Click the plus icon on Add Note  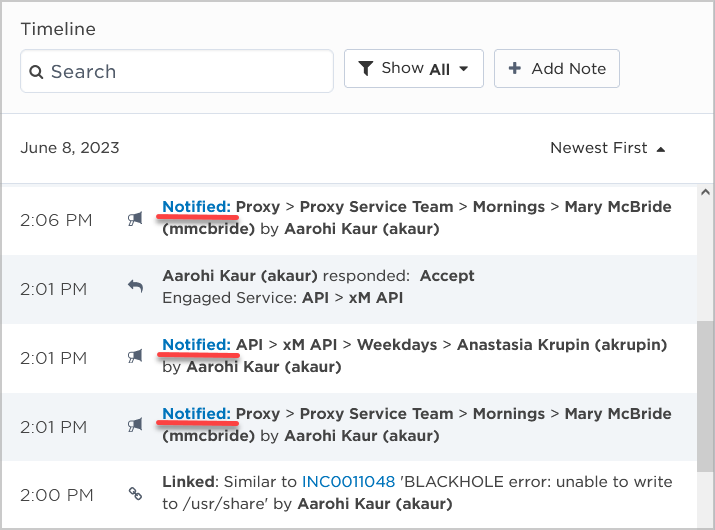pos(515,69)
